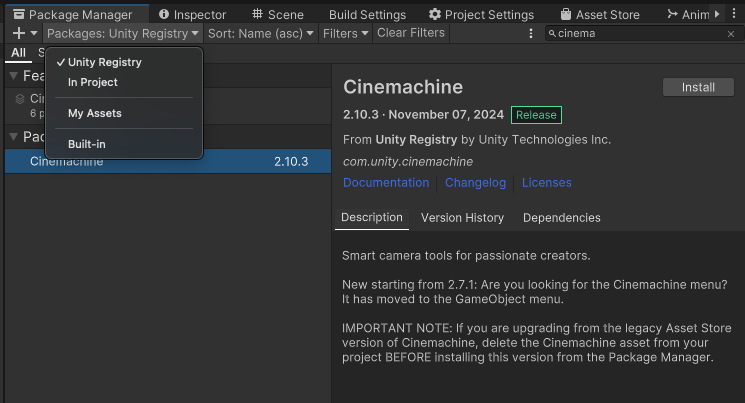This screenshot has height=403, width=745.
Task: Click the Install button
Action: [x=698, y=87]
